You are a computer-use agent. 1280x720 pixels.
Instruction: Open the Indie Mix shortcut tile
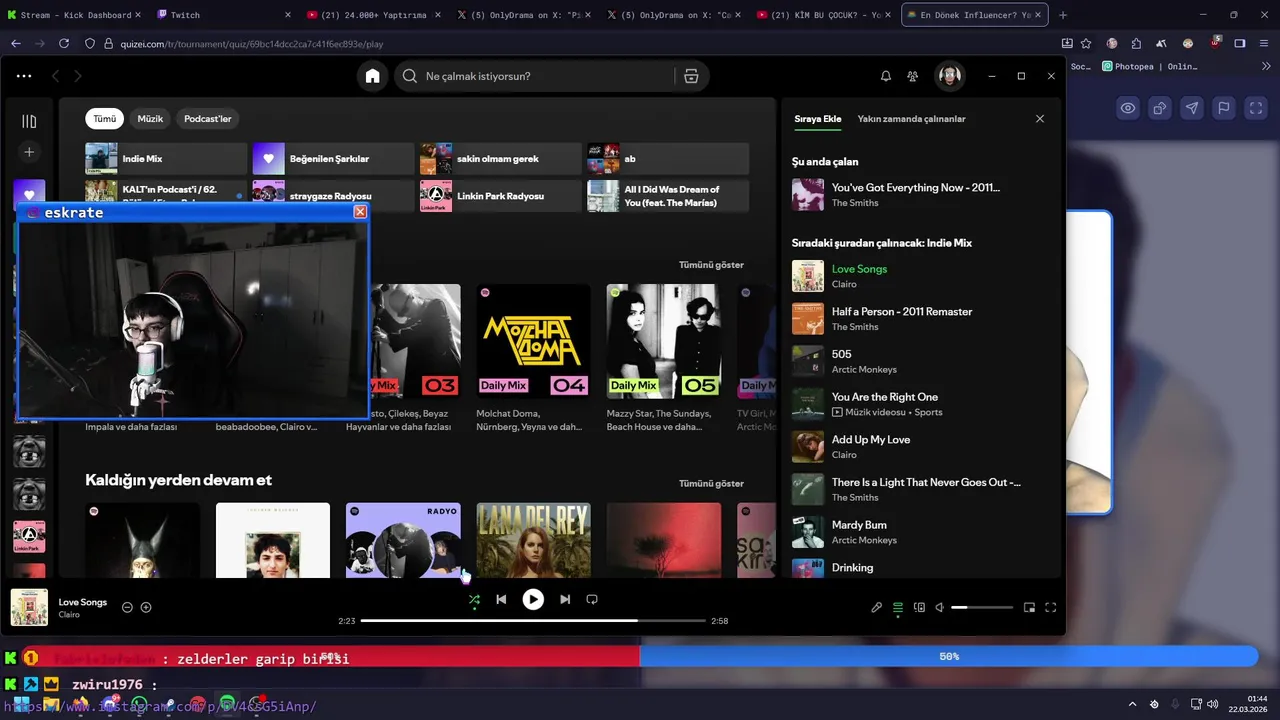166,159
